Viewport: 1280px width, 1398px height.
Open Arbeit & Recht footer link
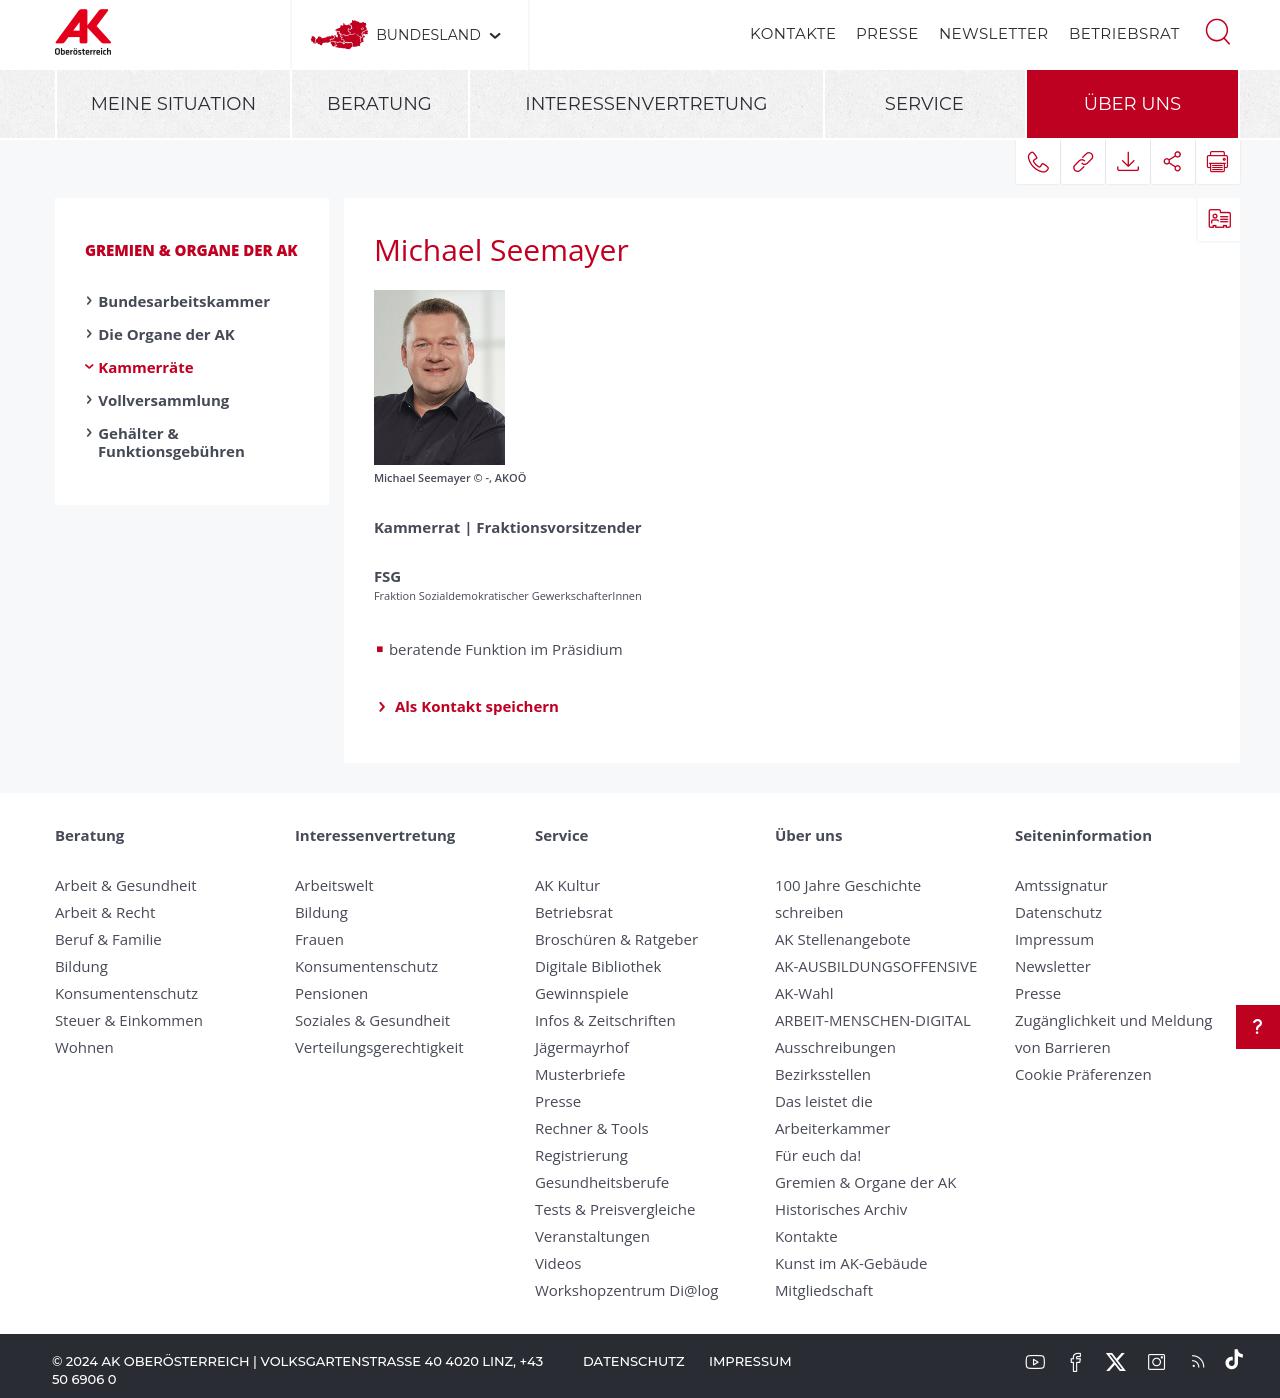tap(105, 912)
